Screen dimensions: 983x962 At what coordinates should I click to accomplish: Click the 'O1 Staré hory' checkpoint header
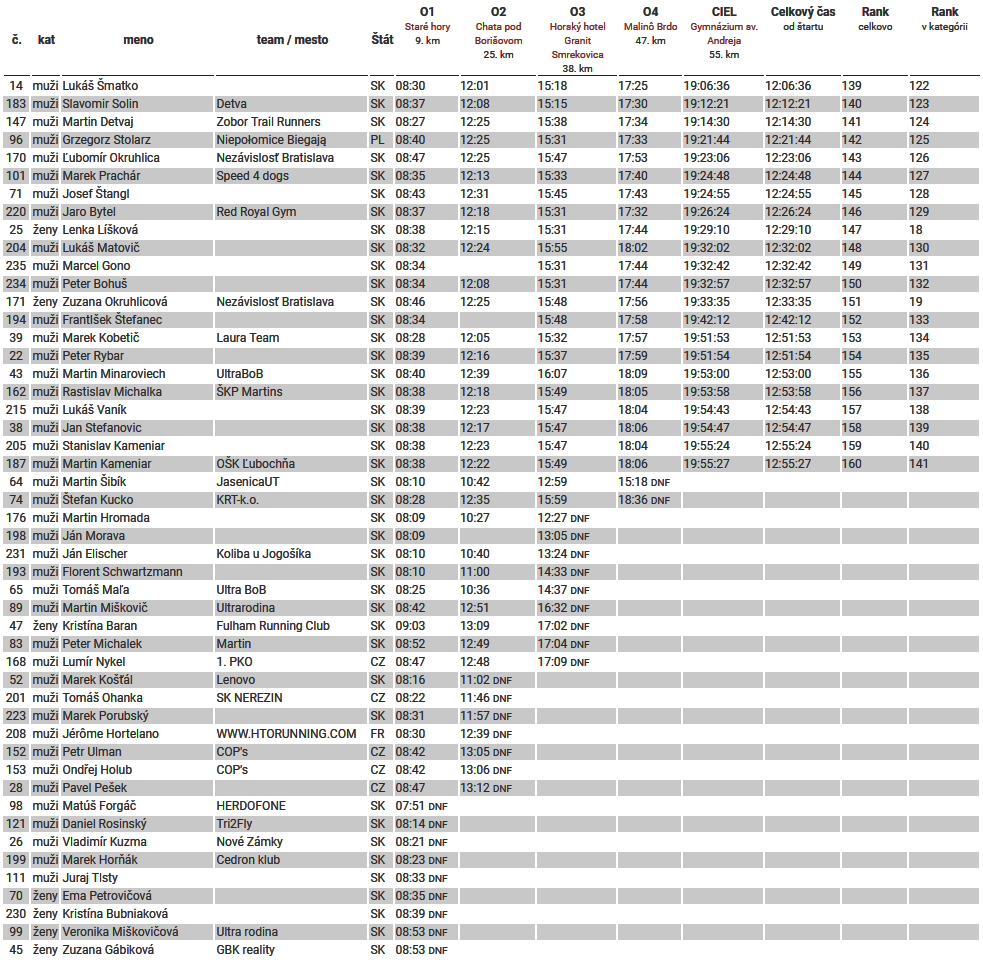[427, 26]
